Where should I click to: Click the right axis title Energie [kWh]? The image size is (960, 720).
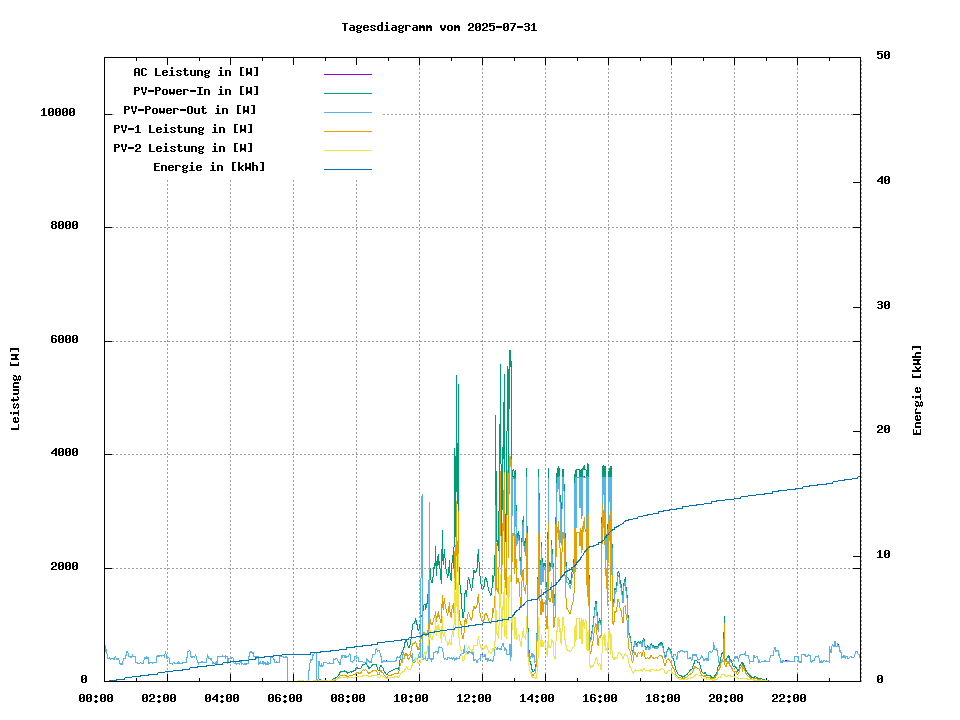click(x=917, y=390)
